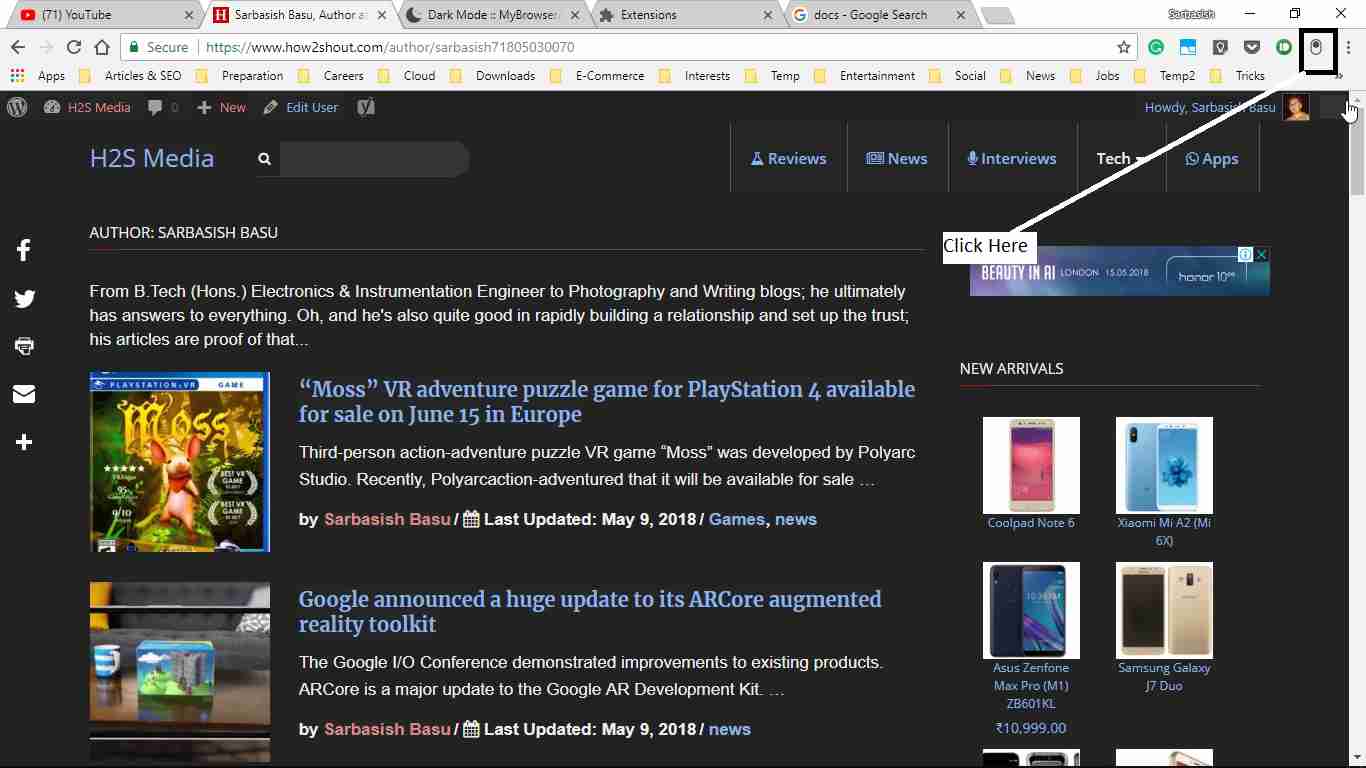Screen dimensions: 1366x768
Task: Click the Pocket extension icon
Action: tap(1252, 47)
